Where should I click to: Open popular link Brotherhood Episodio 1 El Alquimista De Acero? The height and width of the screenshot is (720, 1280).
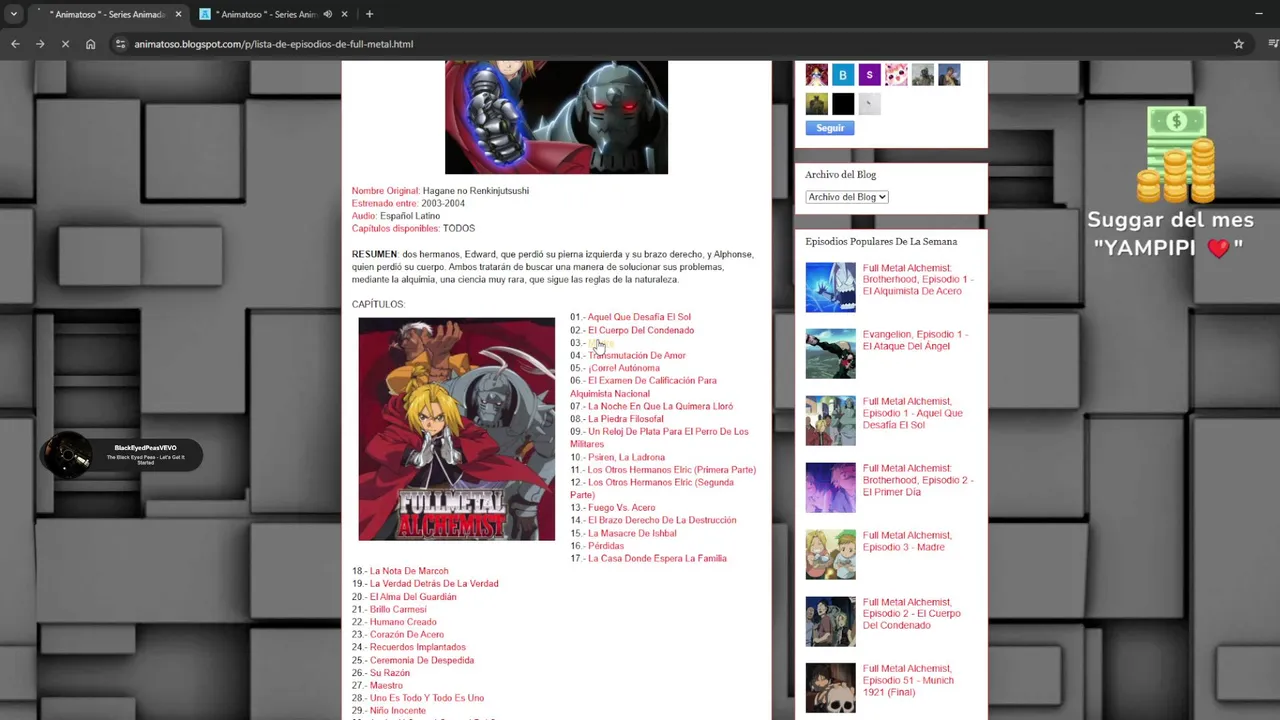point(917,279)
